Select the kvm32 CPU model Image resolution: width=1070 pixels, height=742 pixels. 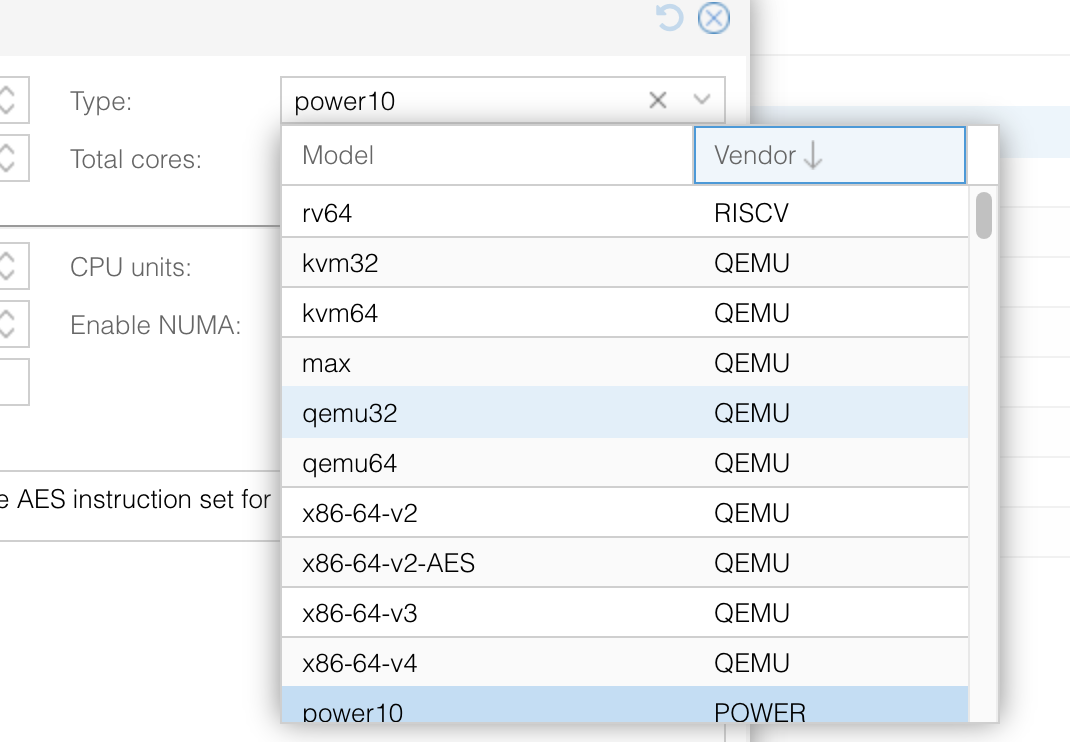point(625,263)
